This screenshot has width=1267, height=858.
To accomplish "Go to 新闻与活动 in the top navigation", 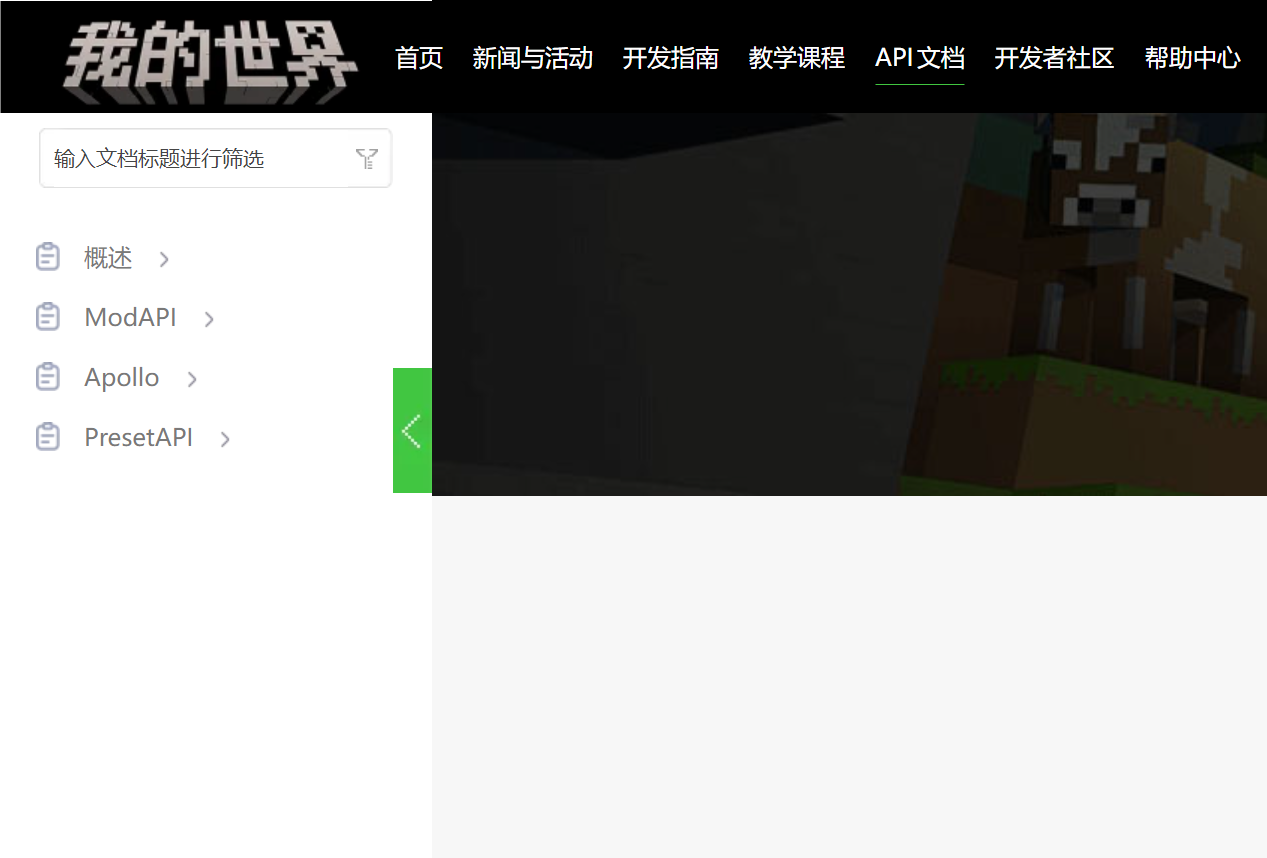I will [533, 58].
